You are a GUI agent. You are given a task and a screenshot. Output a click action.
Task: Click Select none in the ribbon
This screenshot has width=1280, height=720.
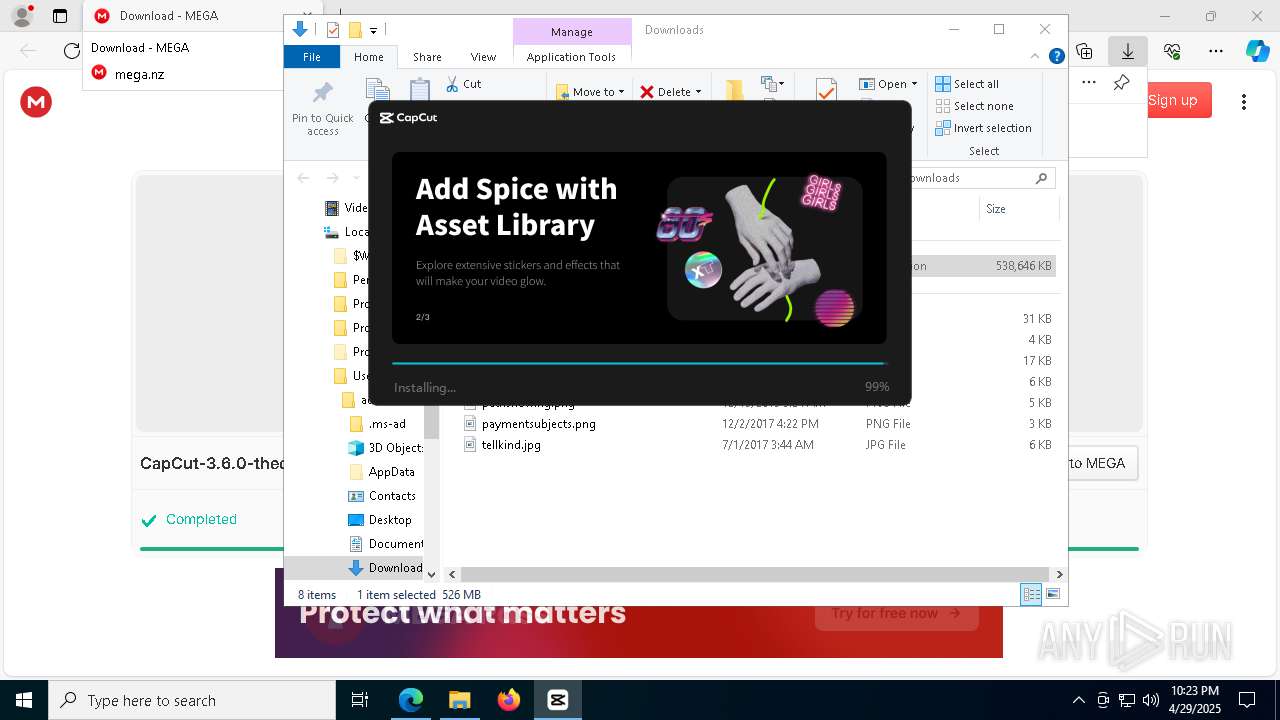974,106
